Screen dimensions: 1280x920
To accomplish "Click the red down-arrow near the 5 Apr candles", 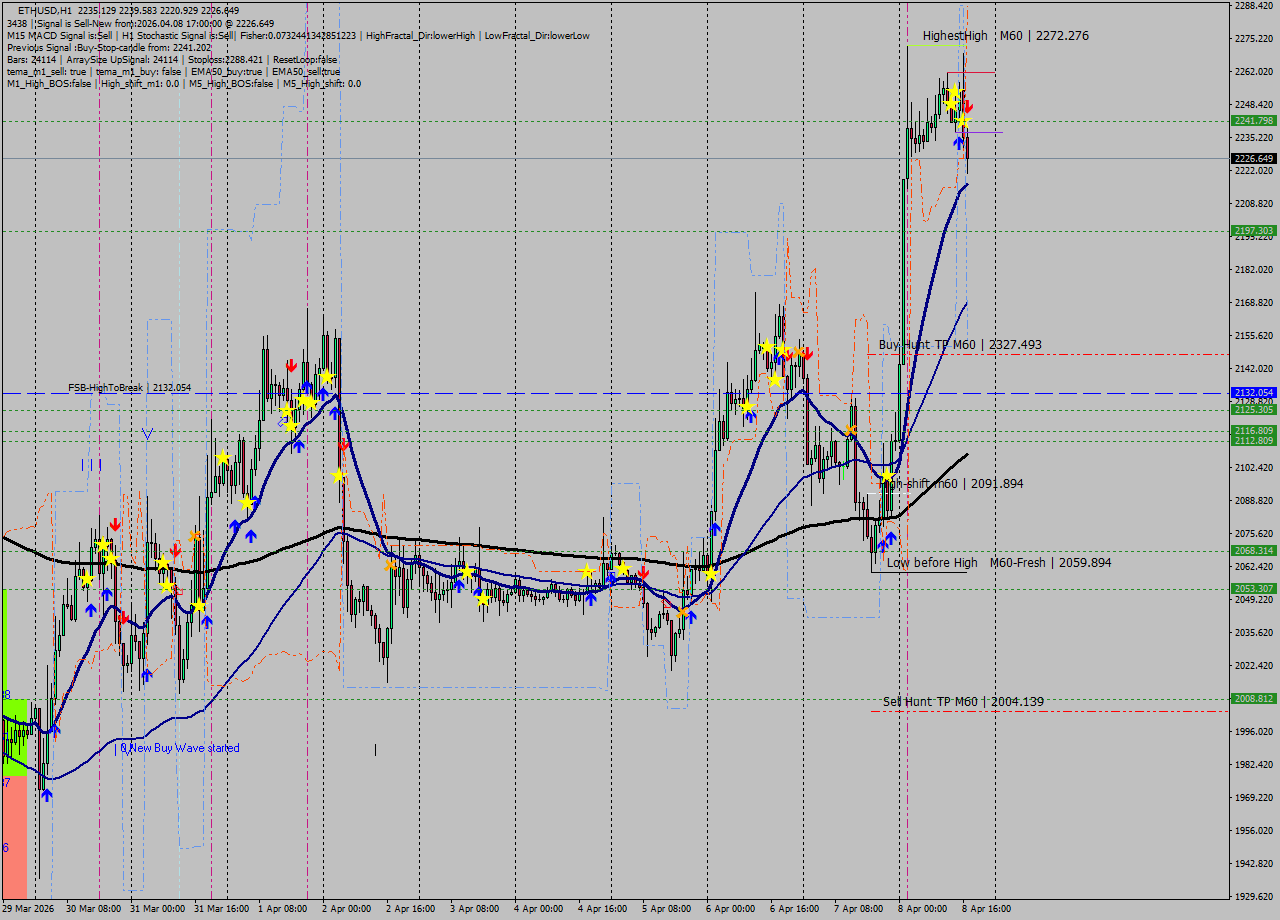I will tap(643, 571).
